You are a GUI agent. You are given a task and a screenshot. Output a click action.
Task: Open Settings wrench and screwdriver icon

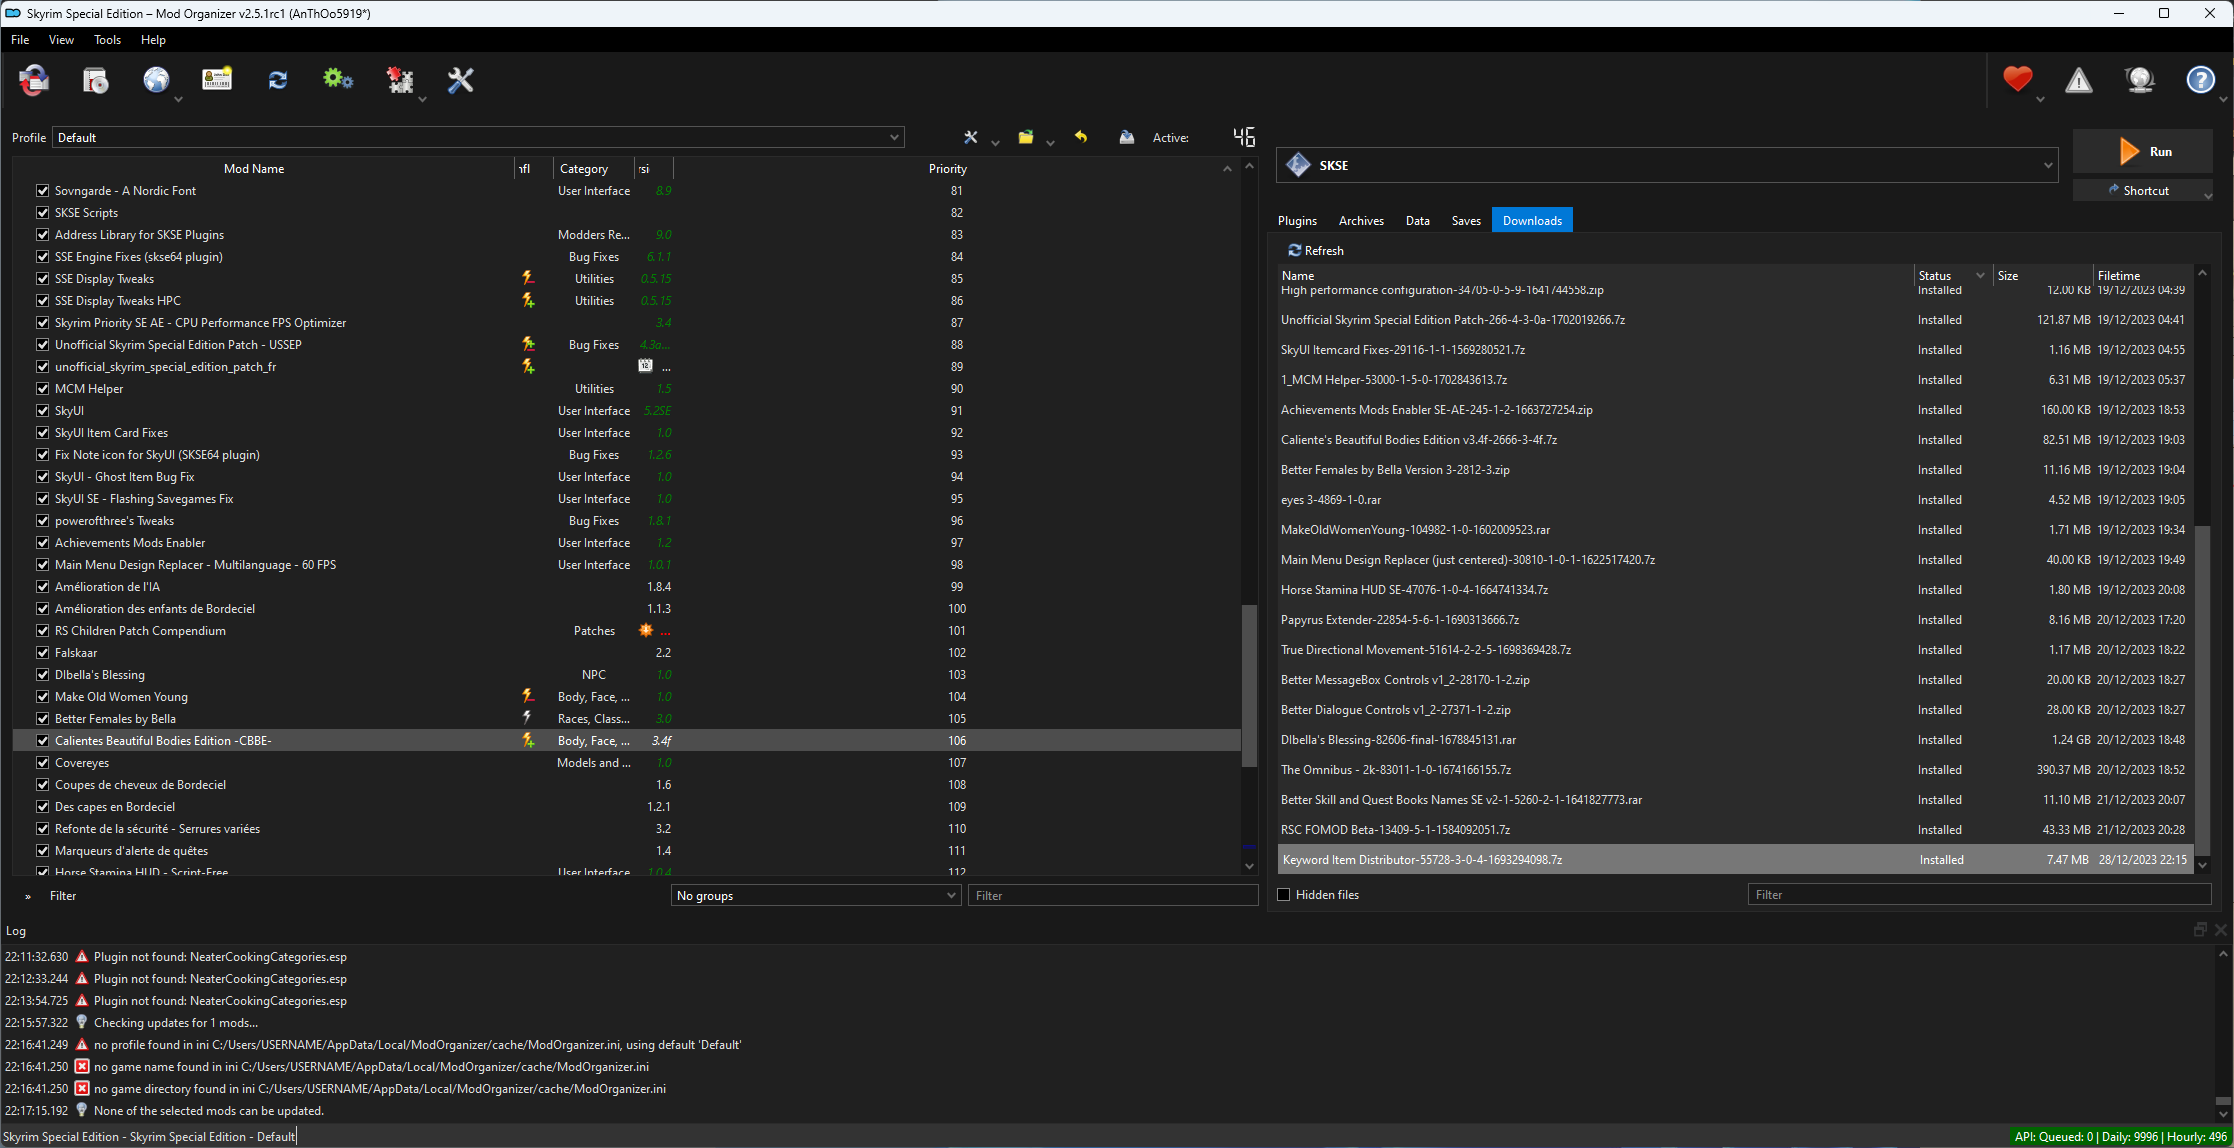(x=460, y=80)
